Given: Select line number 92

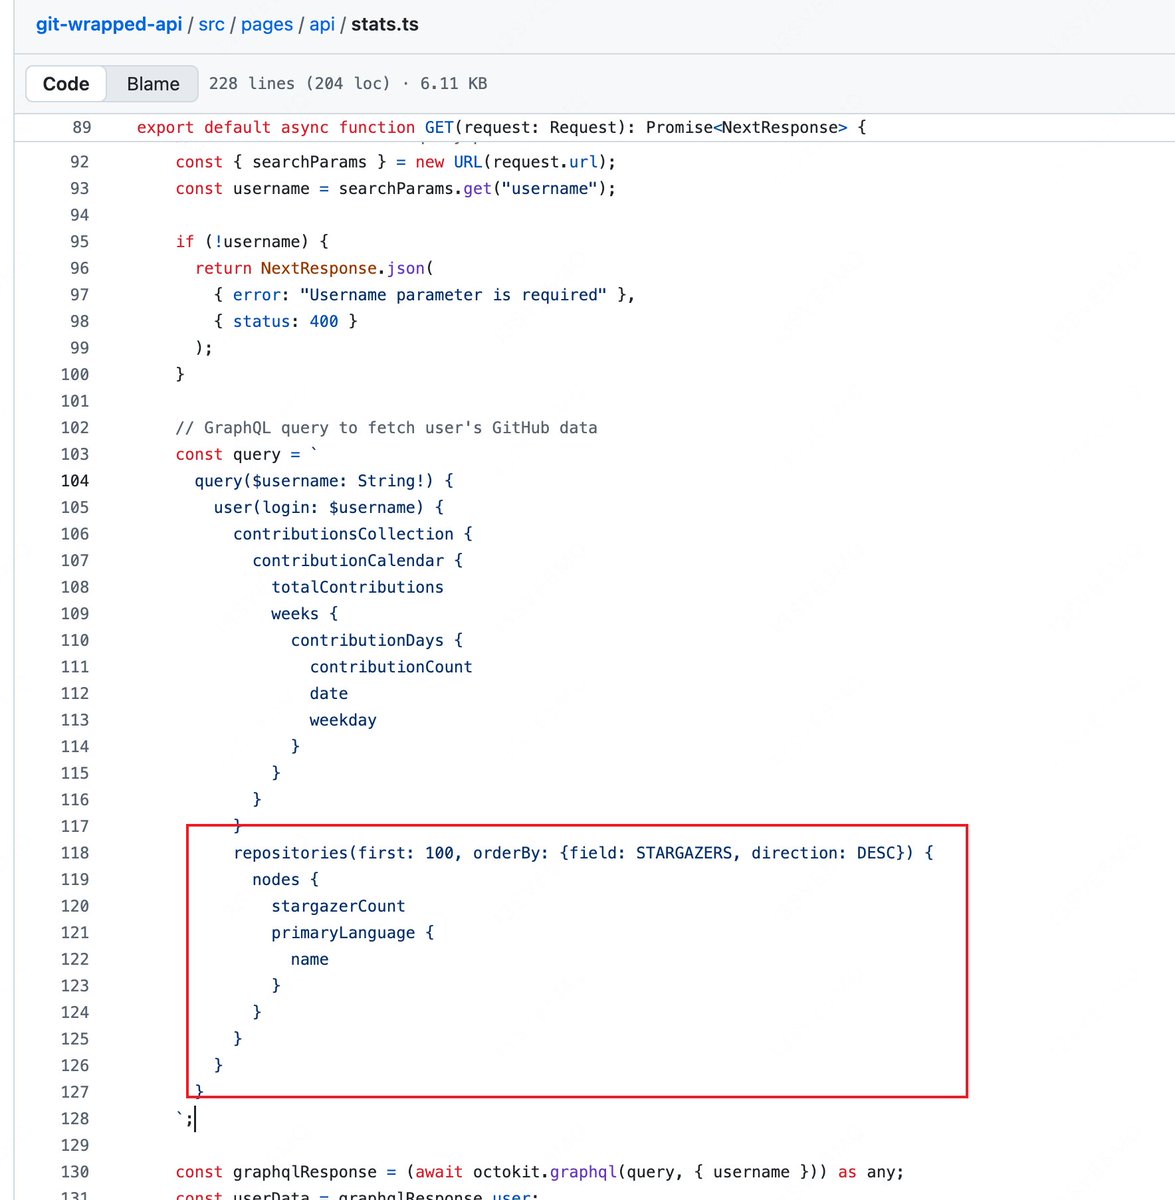Looking at the screenshot, I should coord(79,162).
